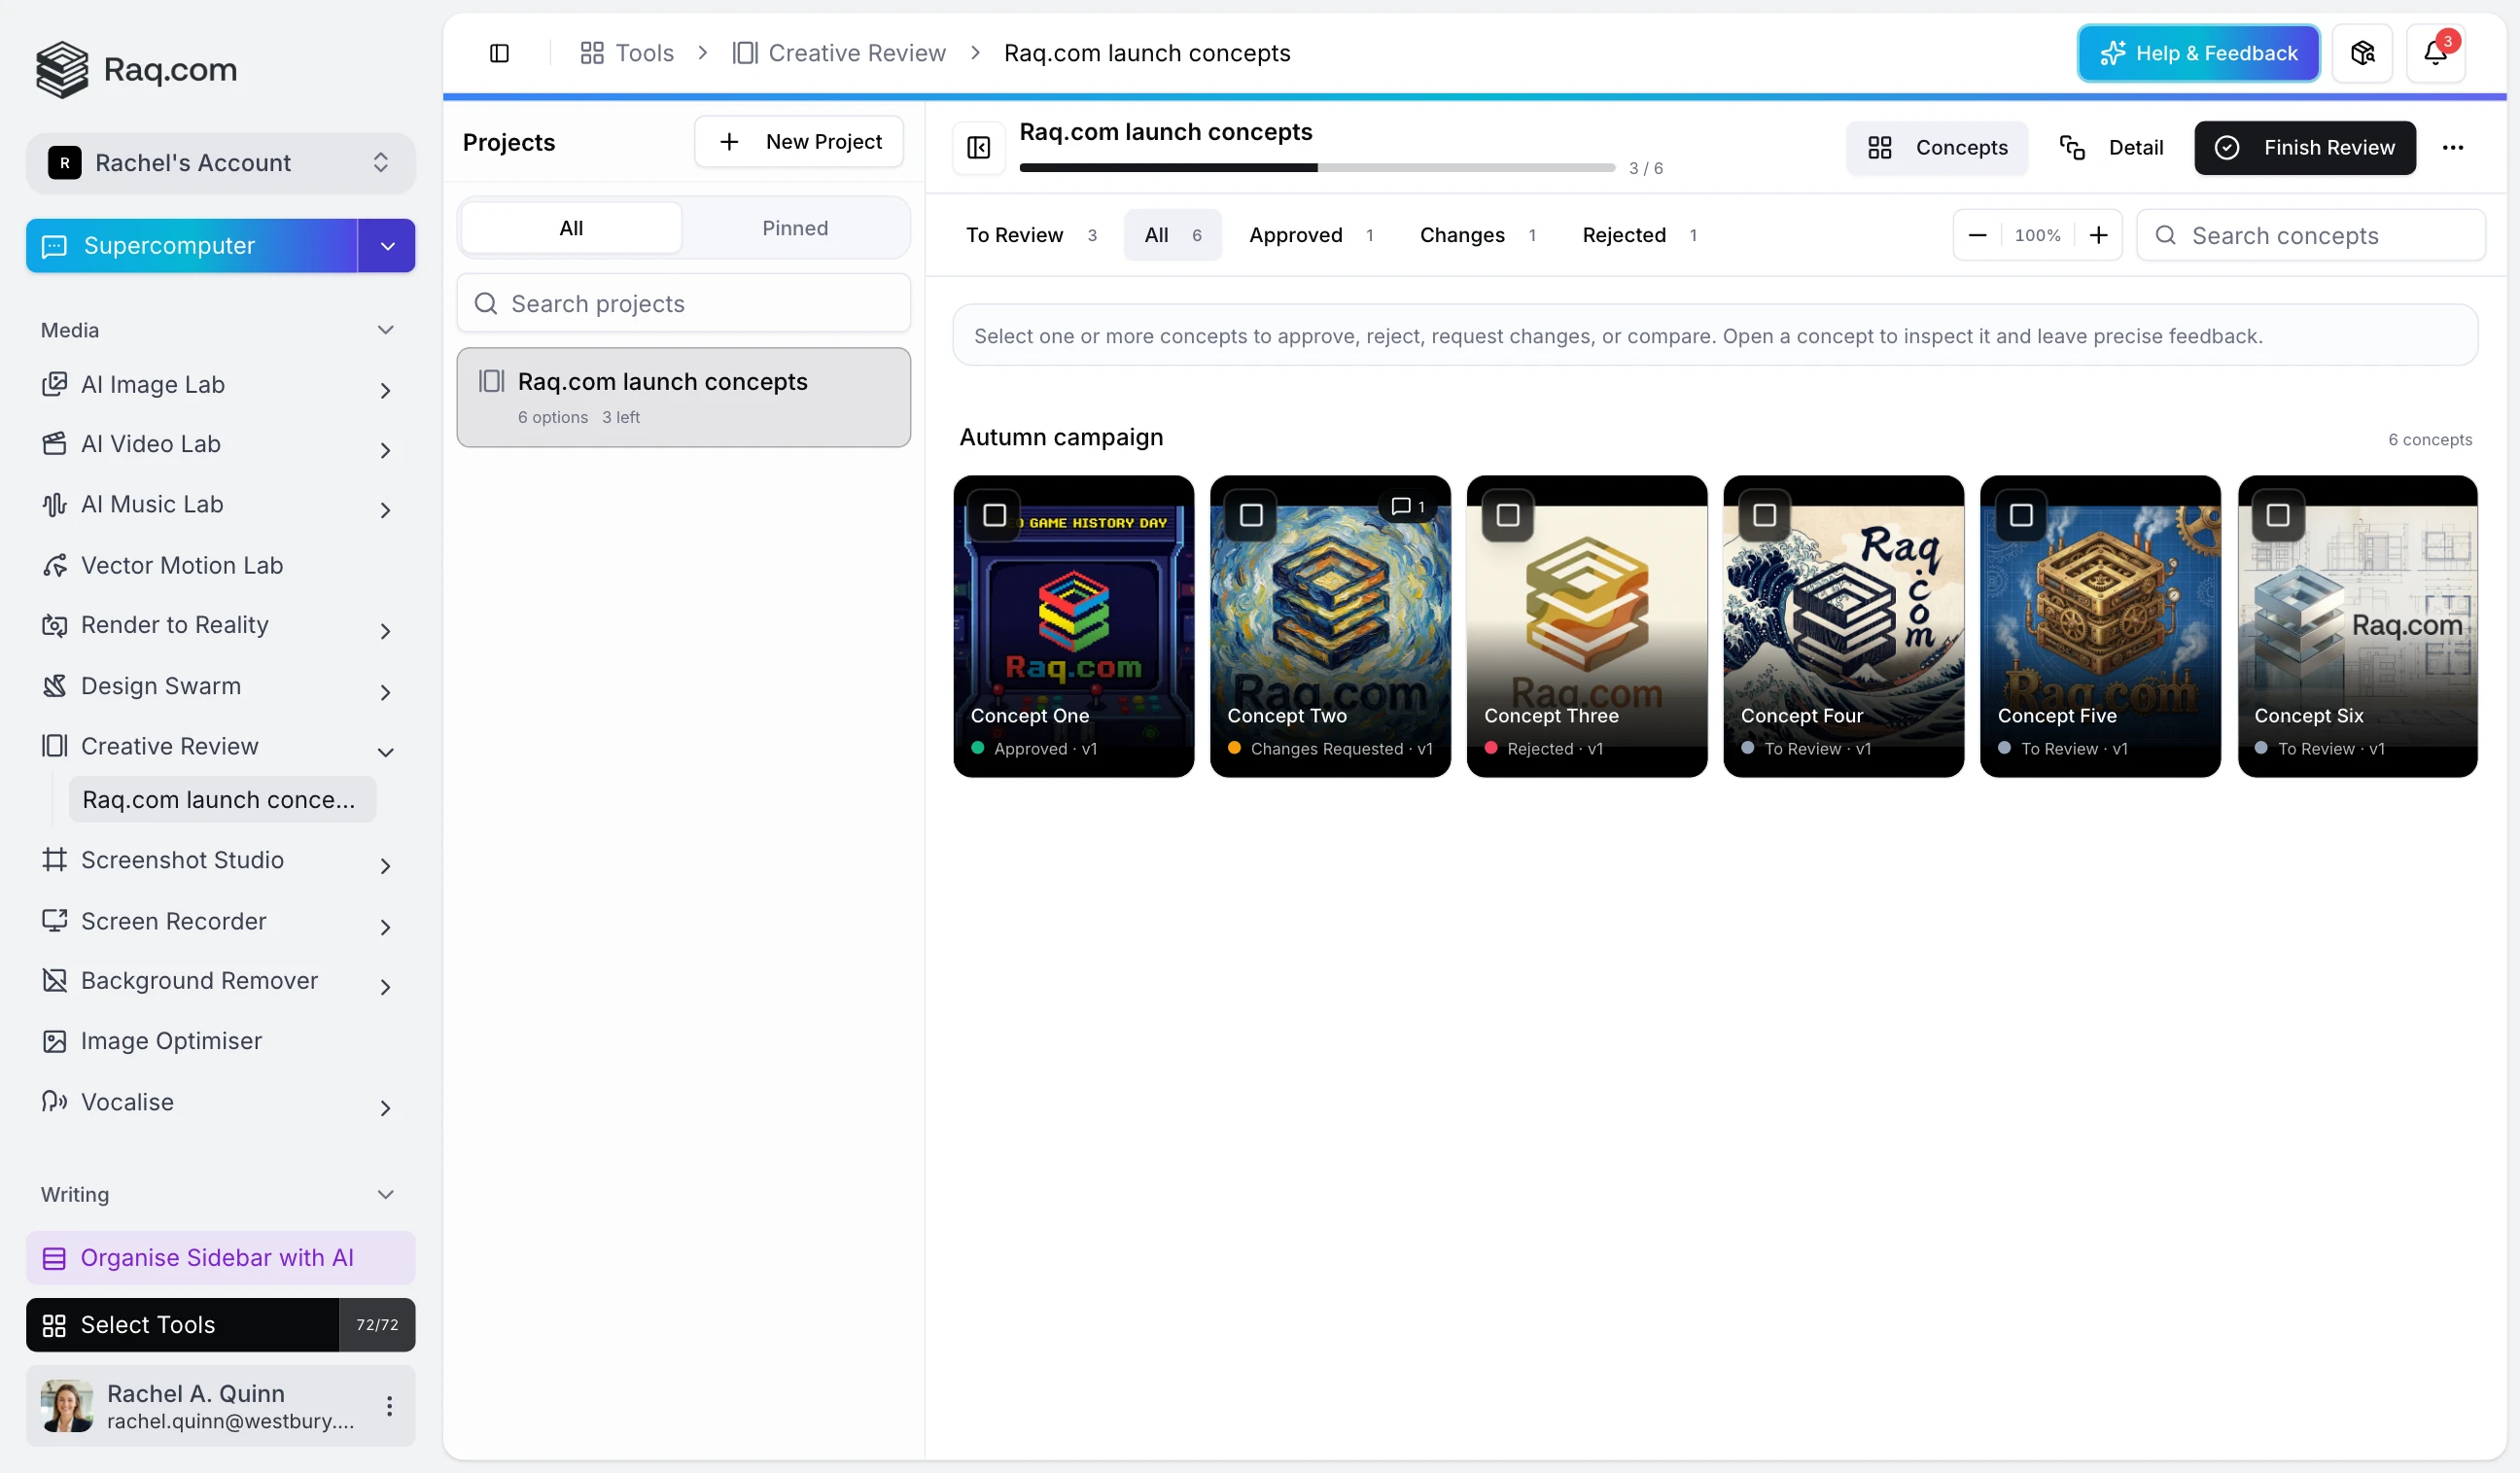Expand AI Video Lab chevron
2520x1473 pixels.
pyautogui.click(x=385, y=451)
